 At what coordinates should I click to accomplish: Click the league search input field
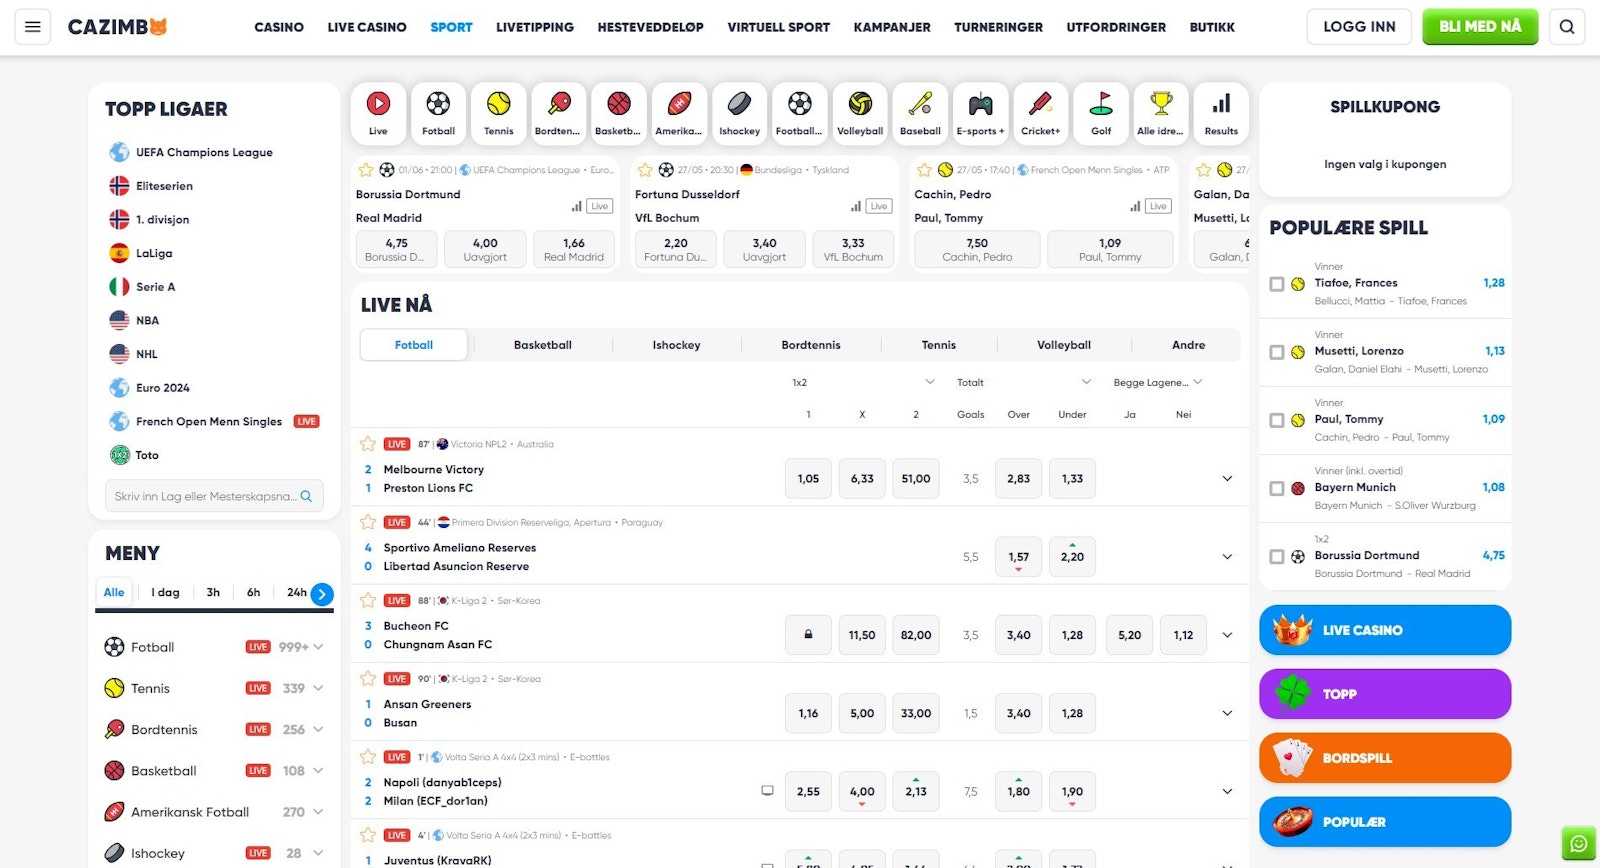205,496
